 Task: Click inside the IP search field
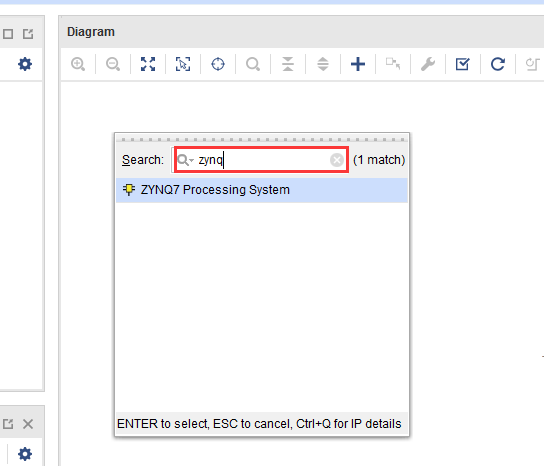[x=262, y=160]
